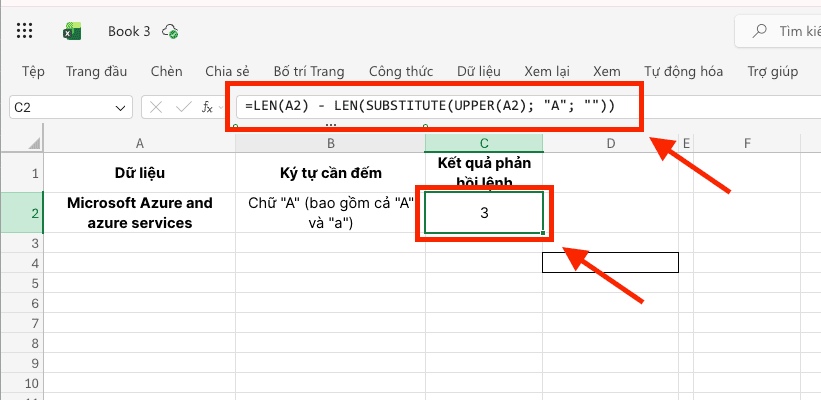Switch to the Chèn tab

(x=166, y=71)
